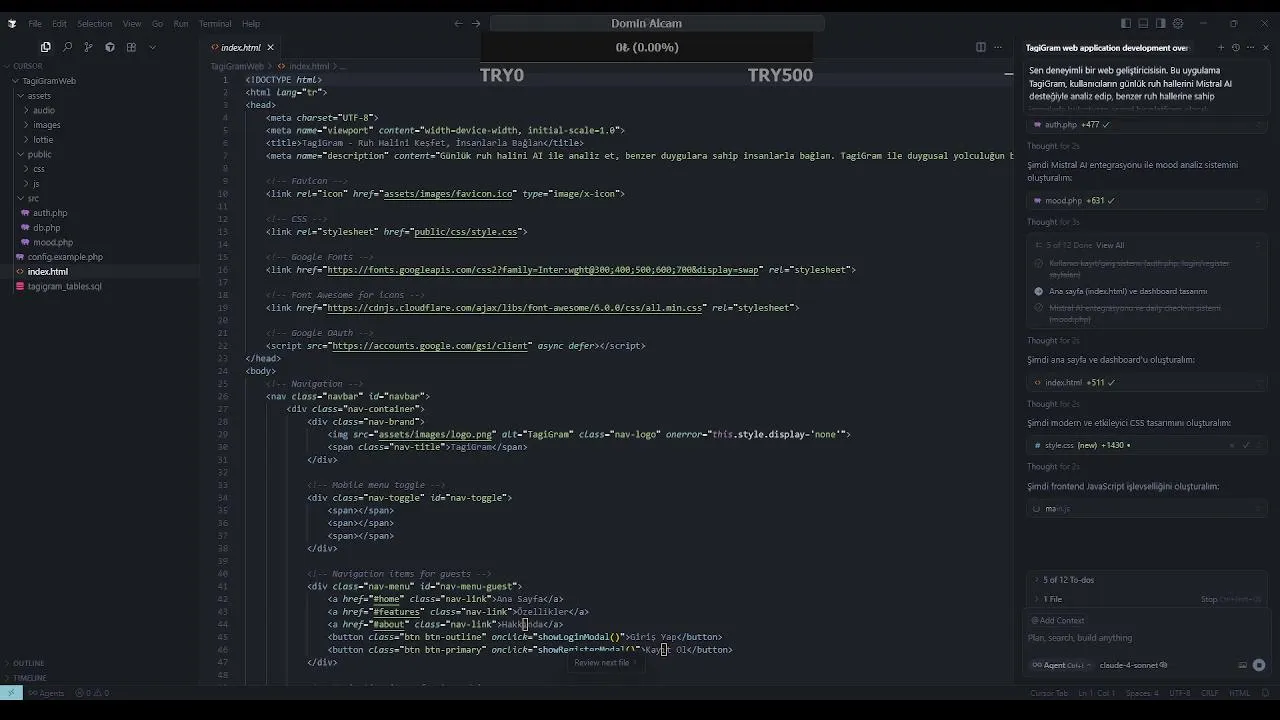1280x720 pixels.
Task: Open the Cursor cube icon in activity bar
Action: (110, 47)
